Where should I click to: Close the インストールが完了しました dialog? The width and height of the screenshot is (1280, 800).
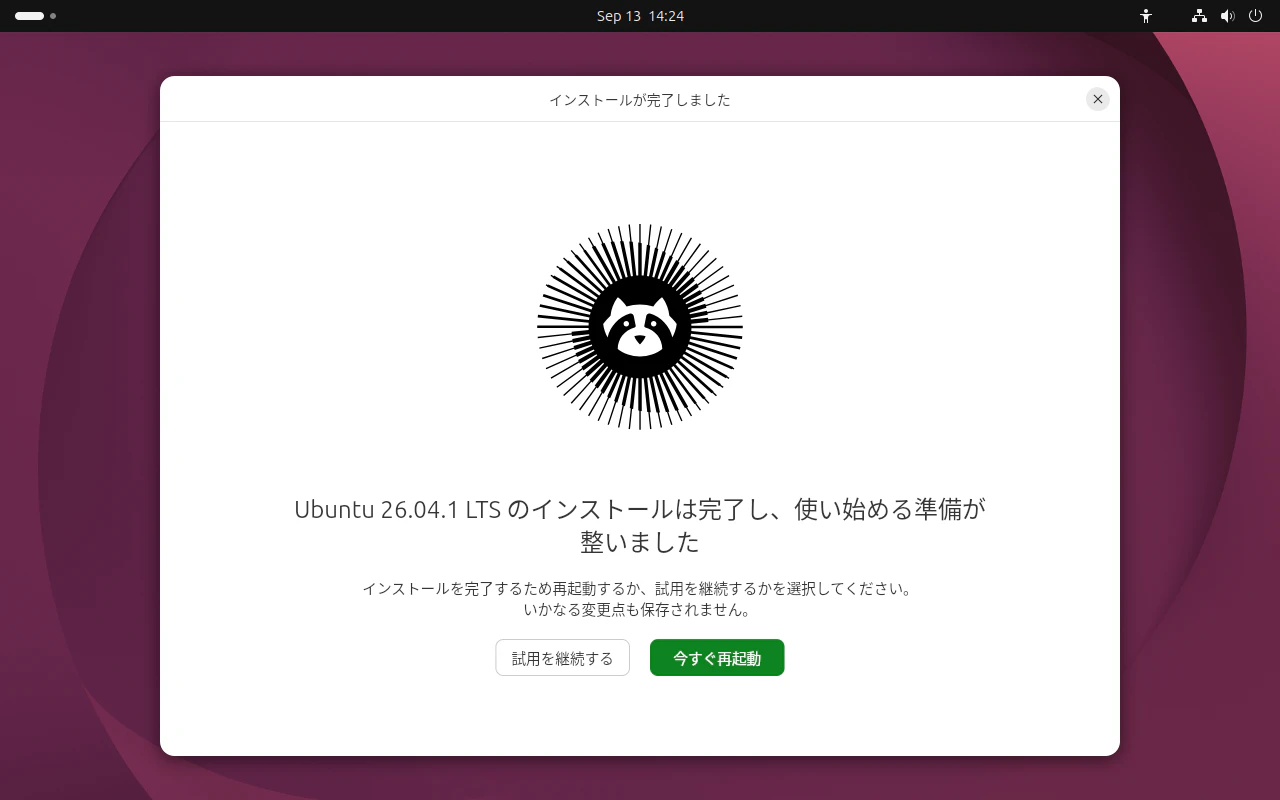(x=1098, y=99)
